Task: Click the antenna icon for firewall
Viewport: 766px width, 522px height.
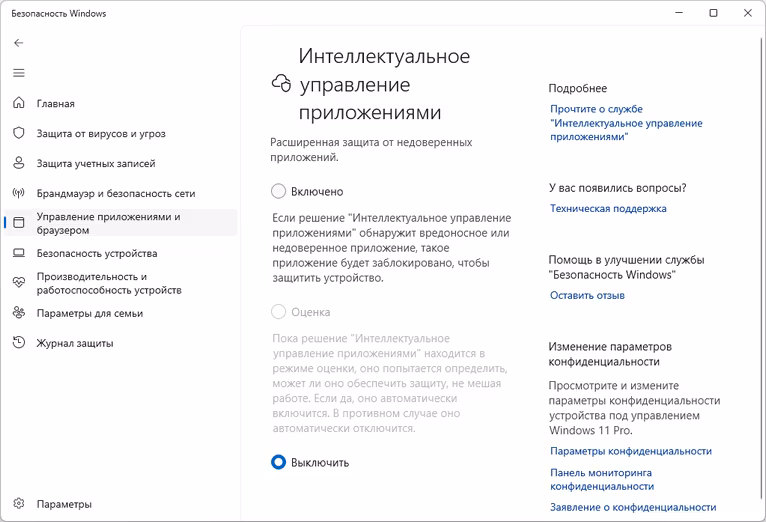Action: point(19,193)
